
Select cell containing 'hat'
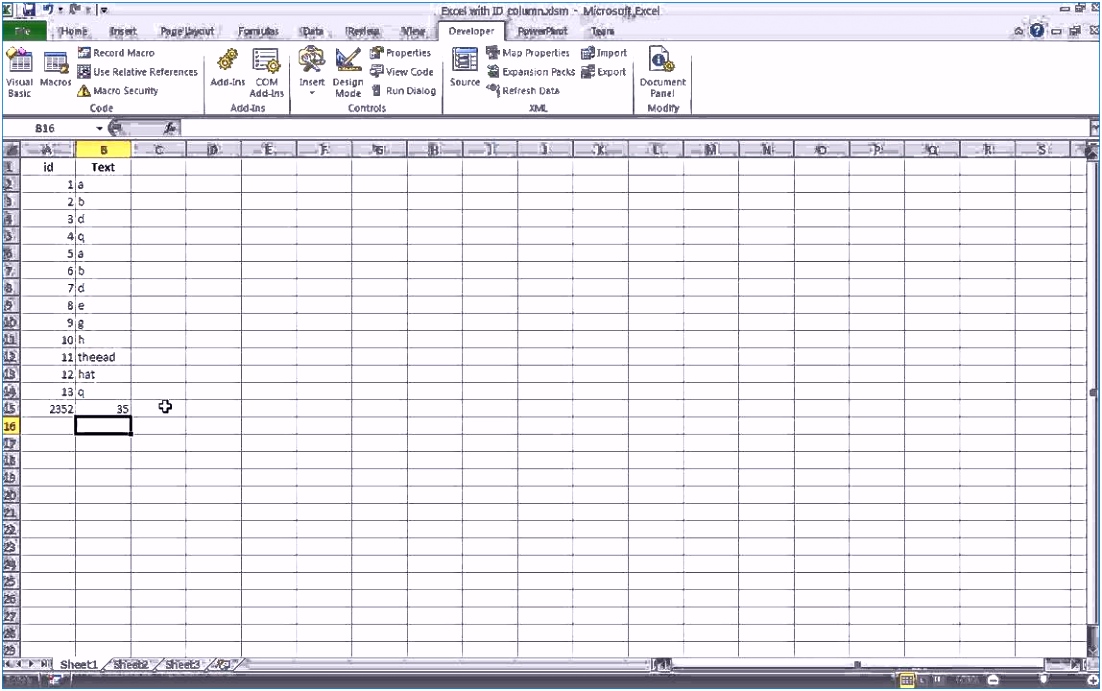(x=103, y=375)
